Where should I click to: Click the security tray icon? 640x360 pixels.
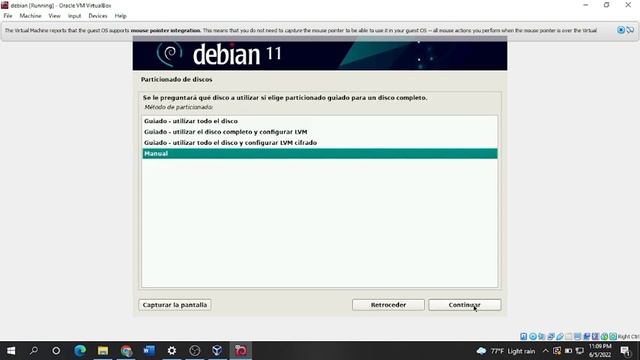pos(557,351)
